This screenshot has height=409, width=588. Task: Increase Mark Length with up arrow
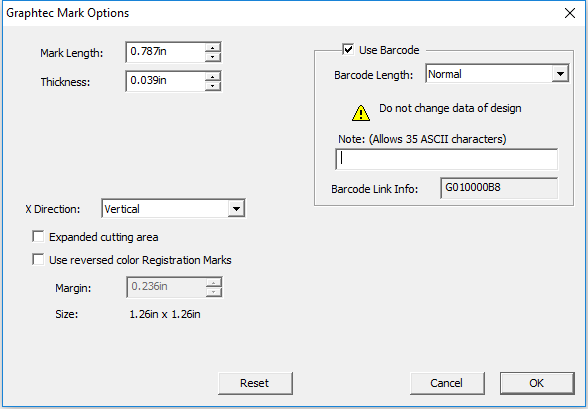213,48
